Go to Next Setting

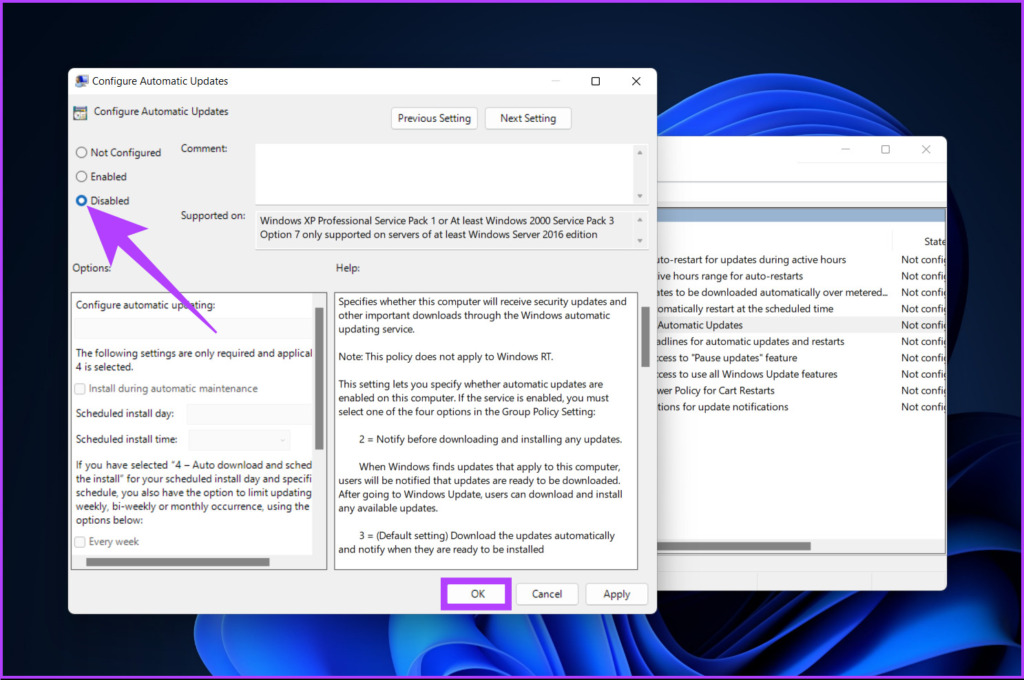tap(528, 118)
